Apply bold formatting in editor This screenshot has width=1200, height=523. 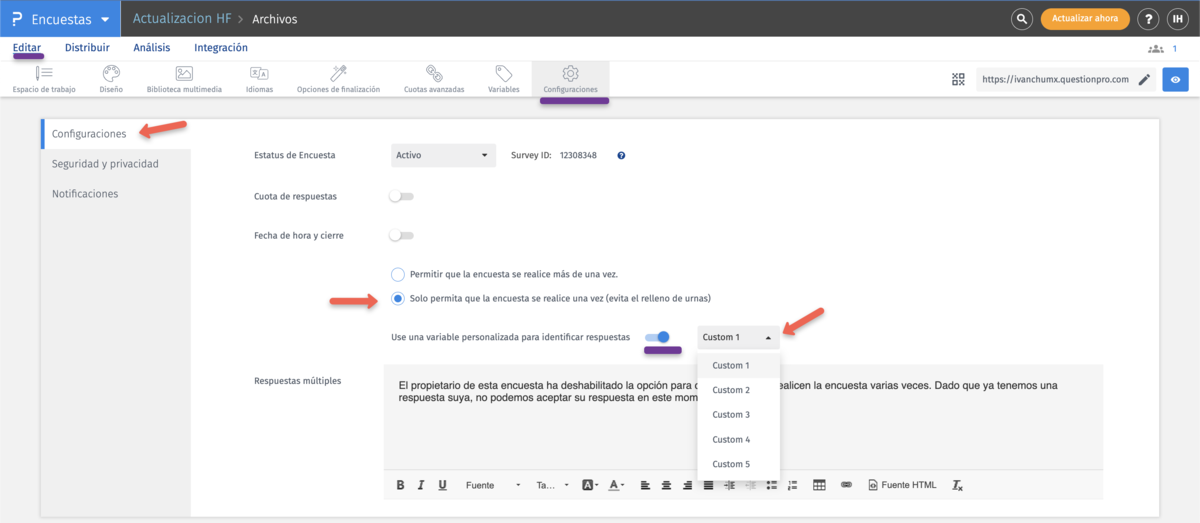click(x=400, y=485)
